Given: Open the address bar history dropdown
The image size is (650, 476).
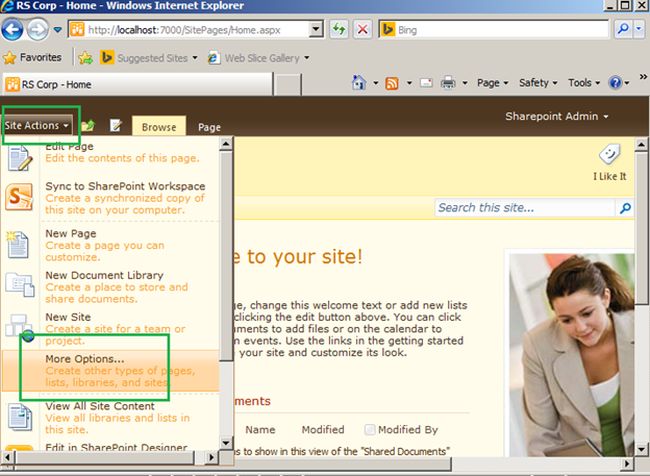Looking at the screenshot, I should (316, 29).
